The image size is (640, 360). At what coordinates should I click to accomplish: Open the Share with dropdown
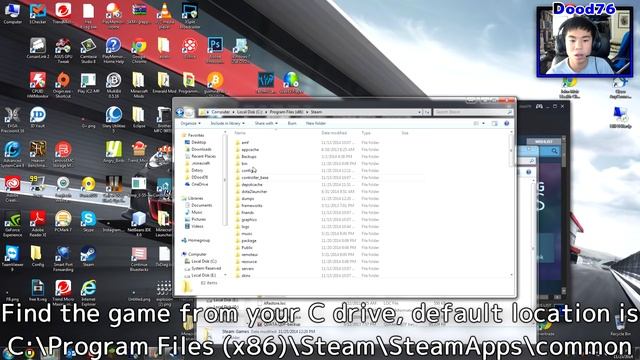(x=266, y=123)
